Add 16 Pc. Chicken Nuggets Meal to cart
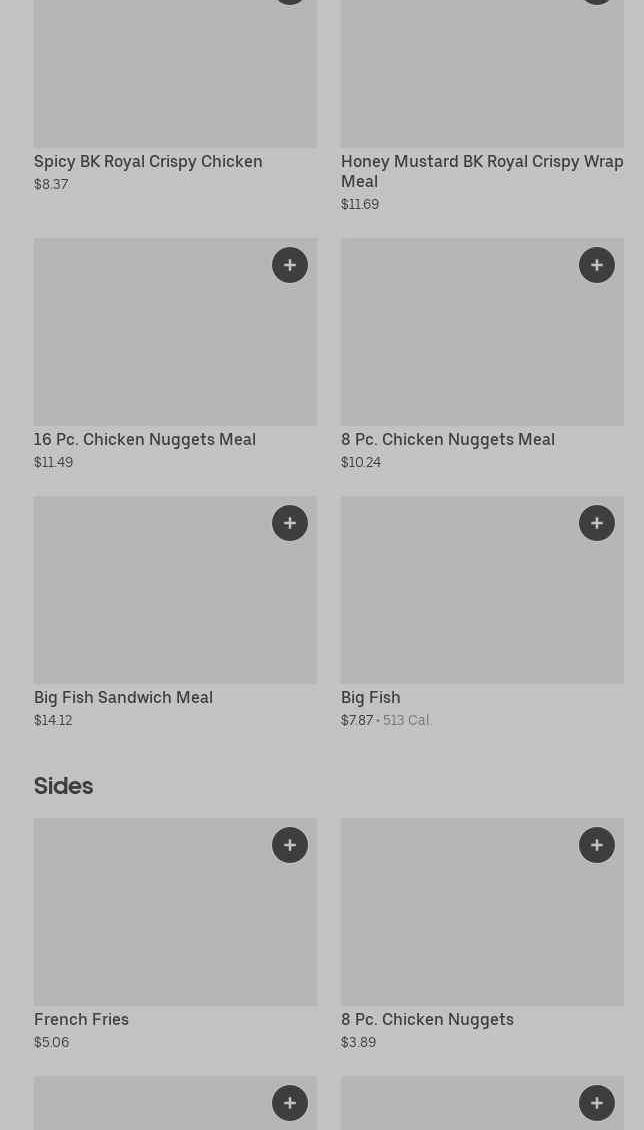 pos(290,265)
